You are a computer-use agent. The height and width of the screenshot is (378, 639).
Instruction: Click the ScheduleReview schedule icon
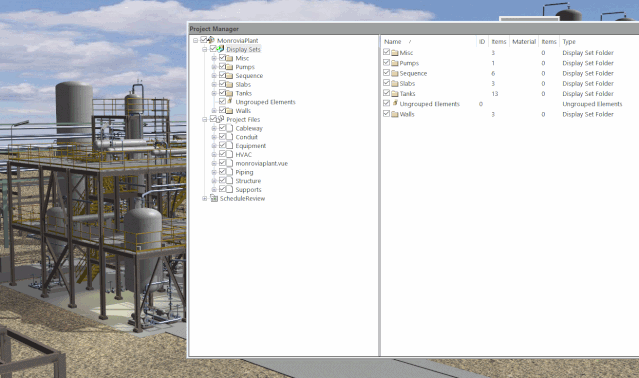coord(214,198)
